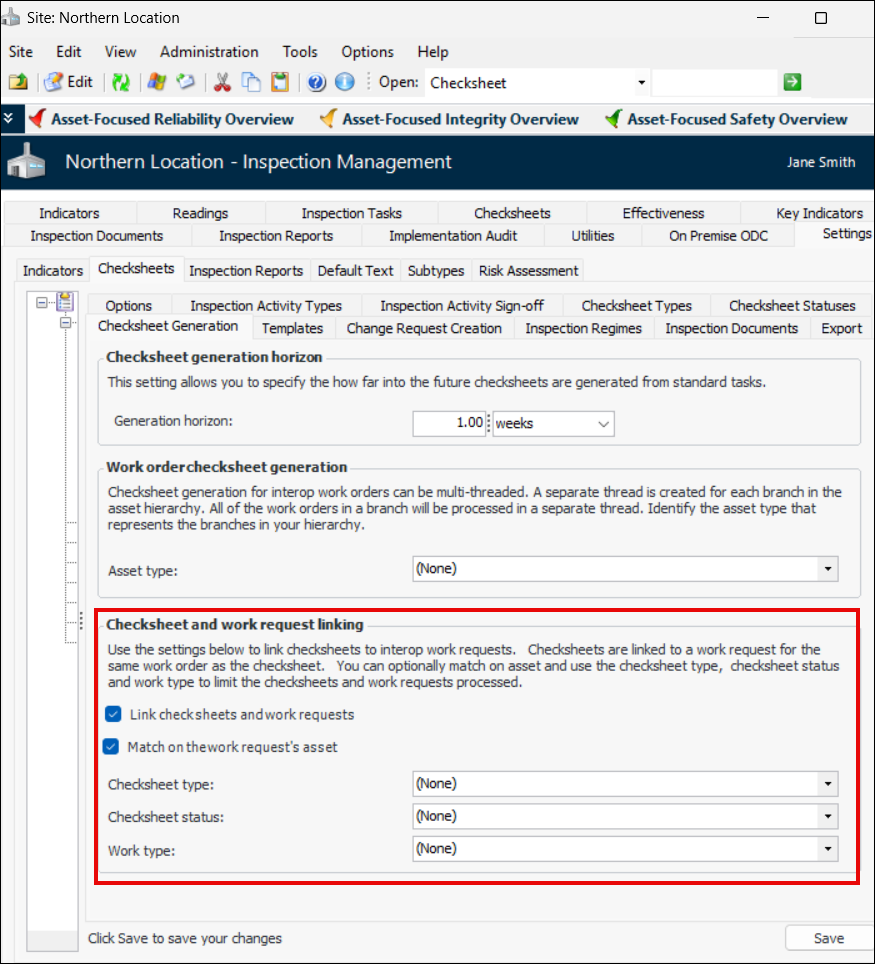Viewport: 875px width, 964px height.
Task: Open Checksheet Types sub-tab
Action: (x=636, y=306)
